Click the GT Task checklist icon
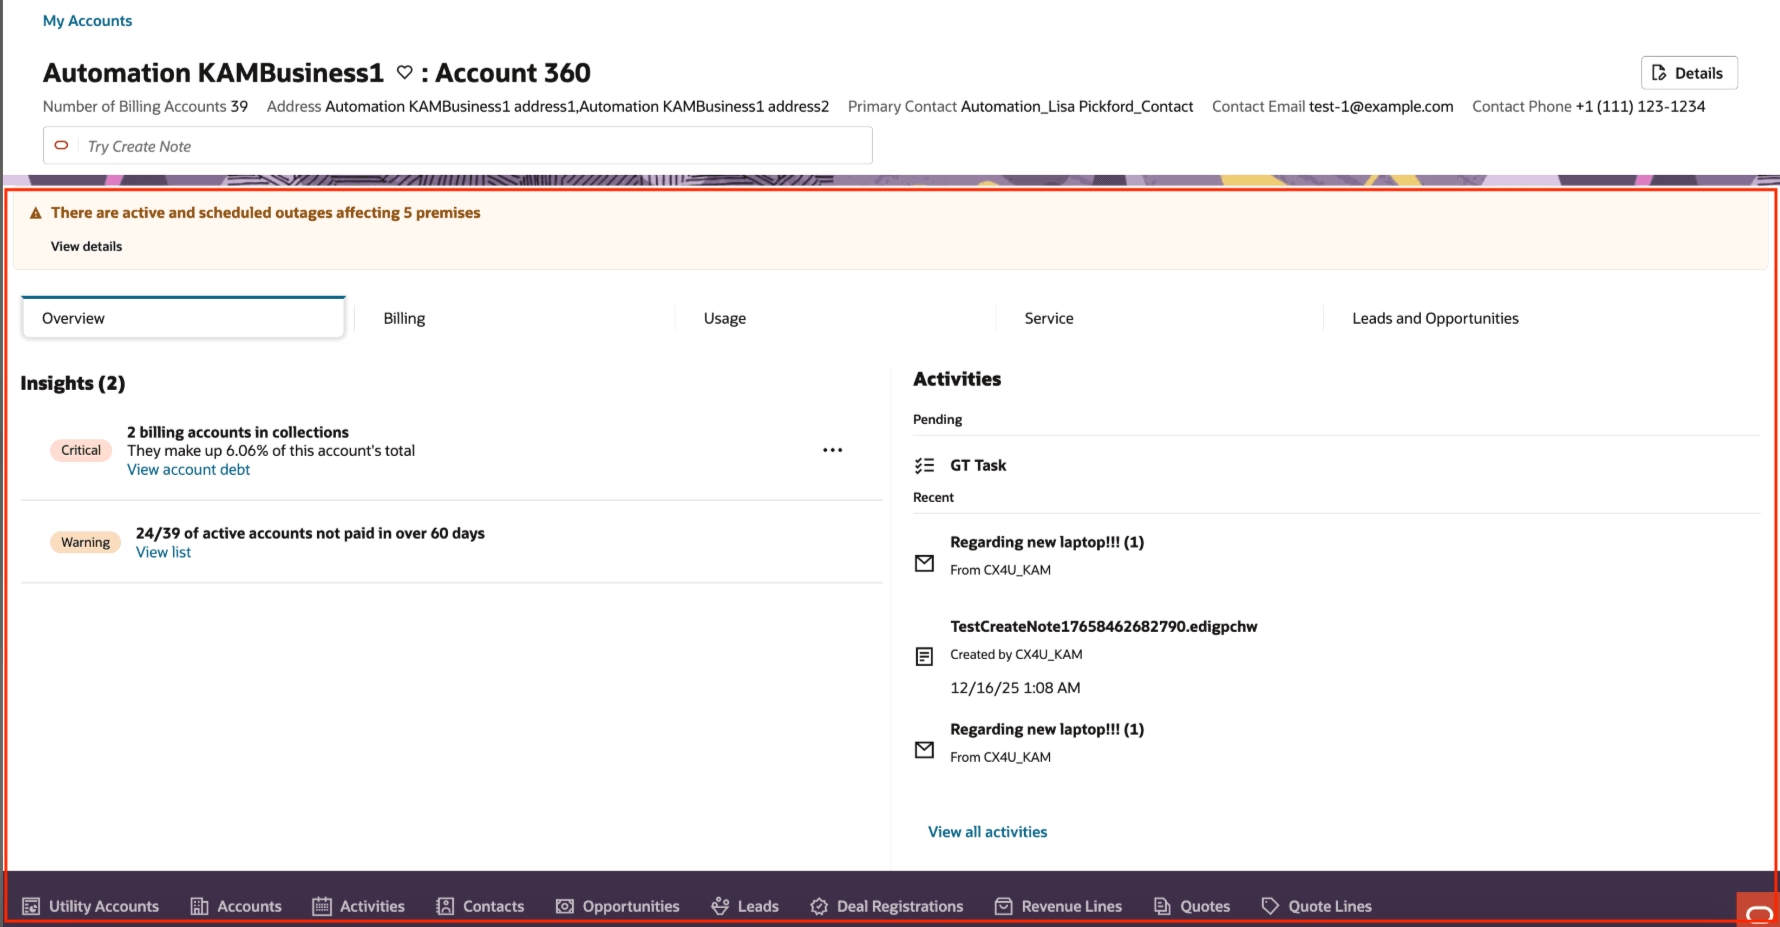Image resolution: width=1780 pixels, height=927 pixels. 925,464
